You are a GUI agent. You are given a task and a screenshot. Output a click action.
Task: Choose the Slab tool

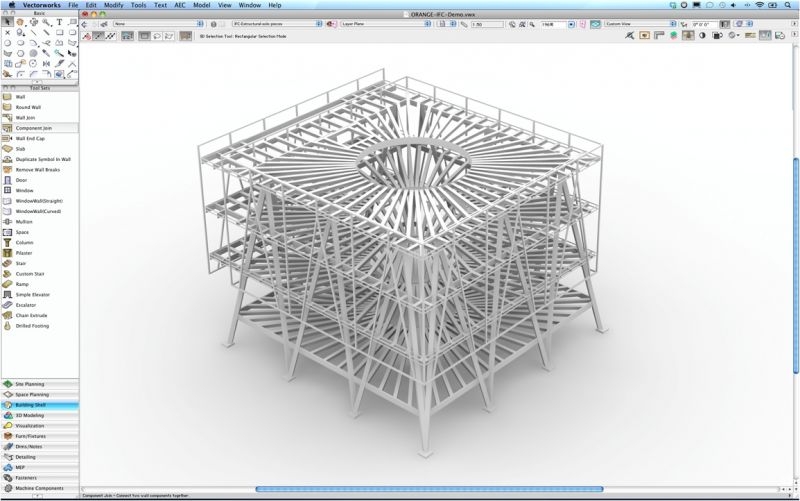[20, 149]
